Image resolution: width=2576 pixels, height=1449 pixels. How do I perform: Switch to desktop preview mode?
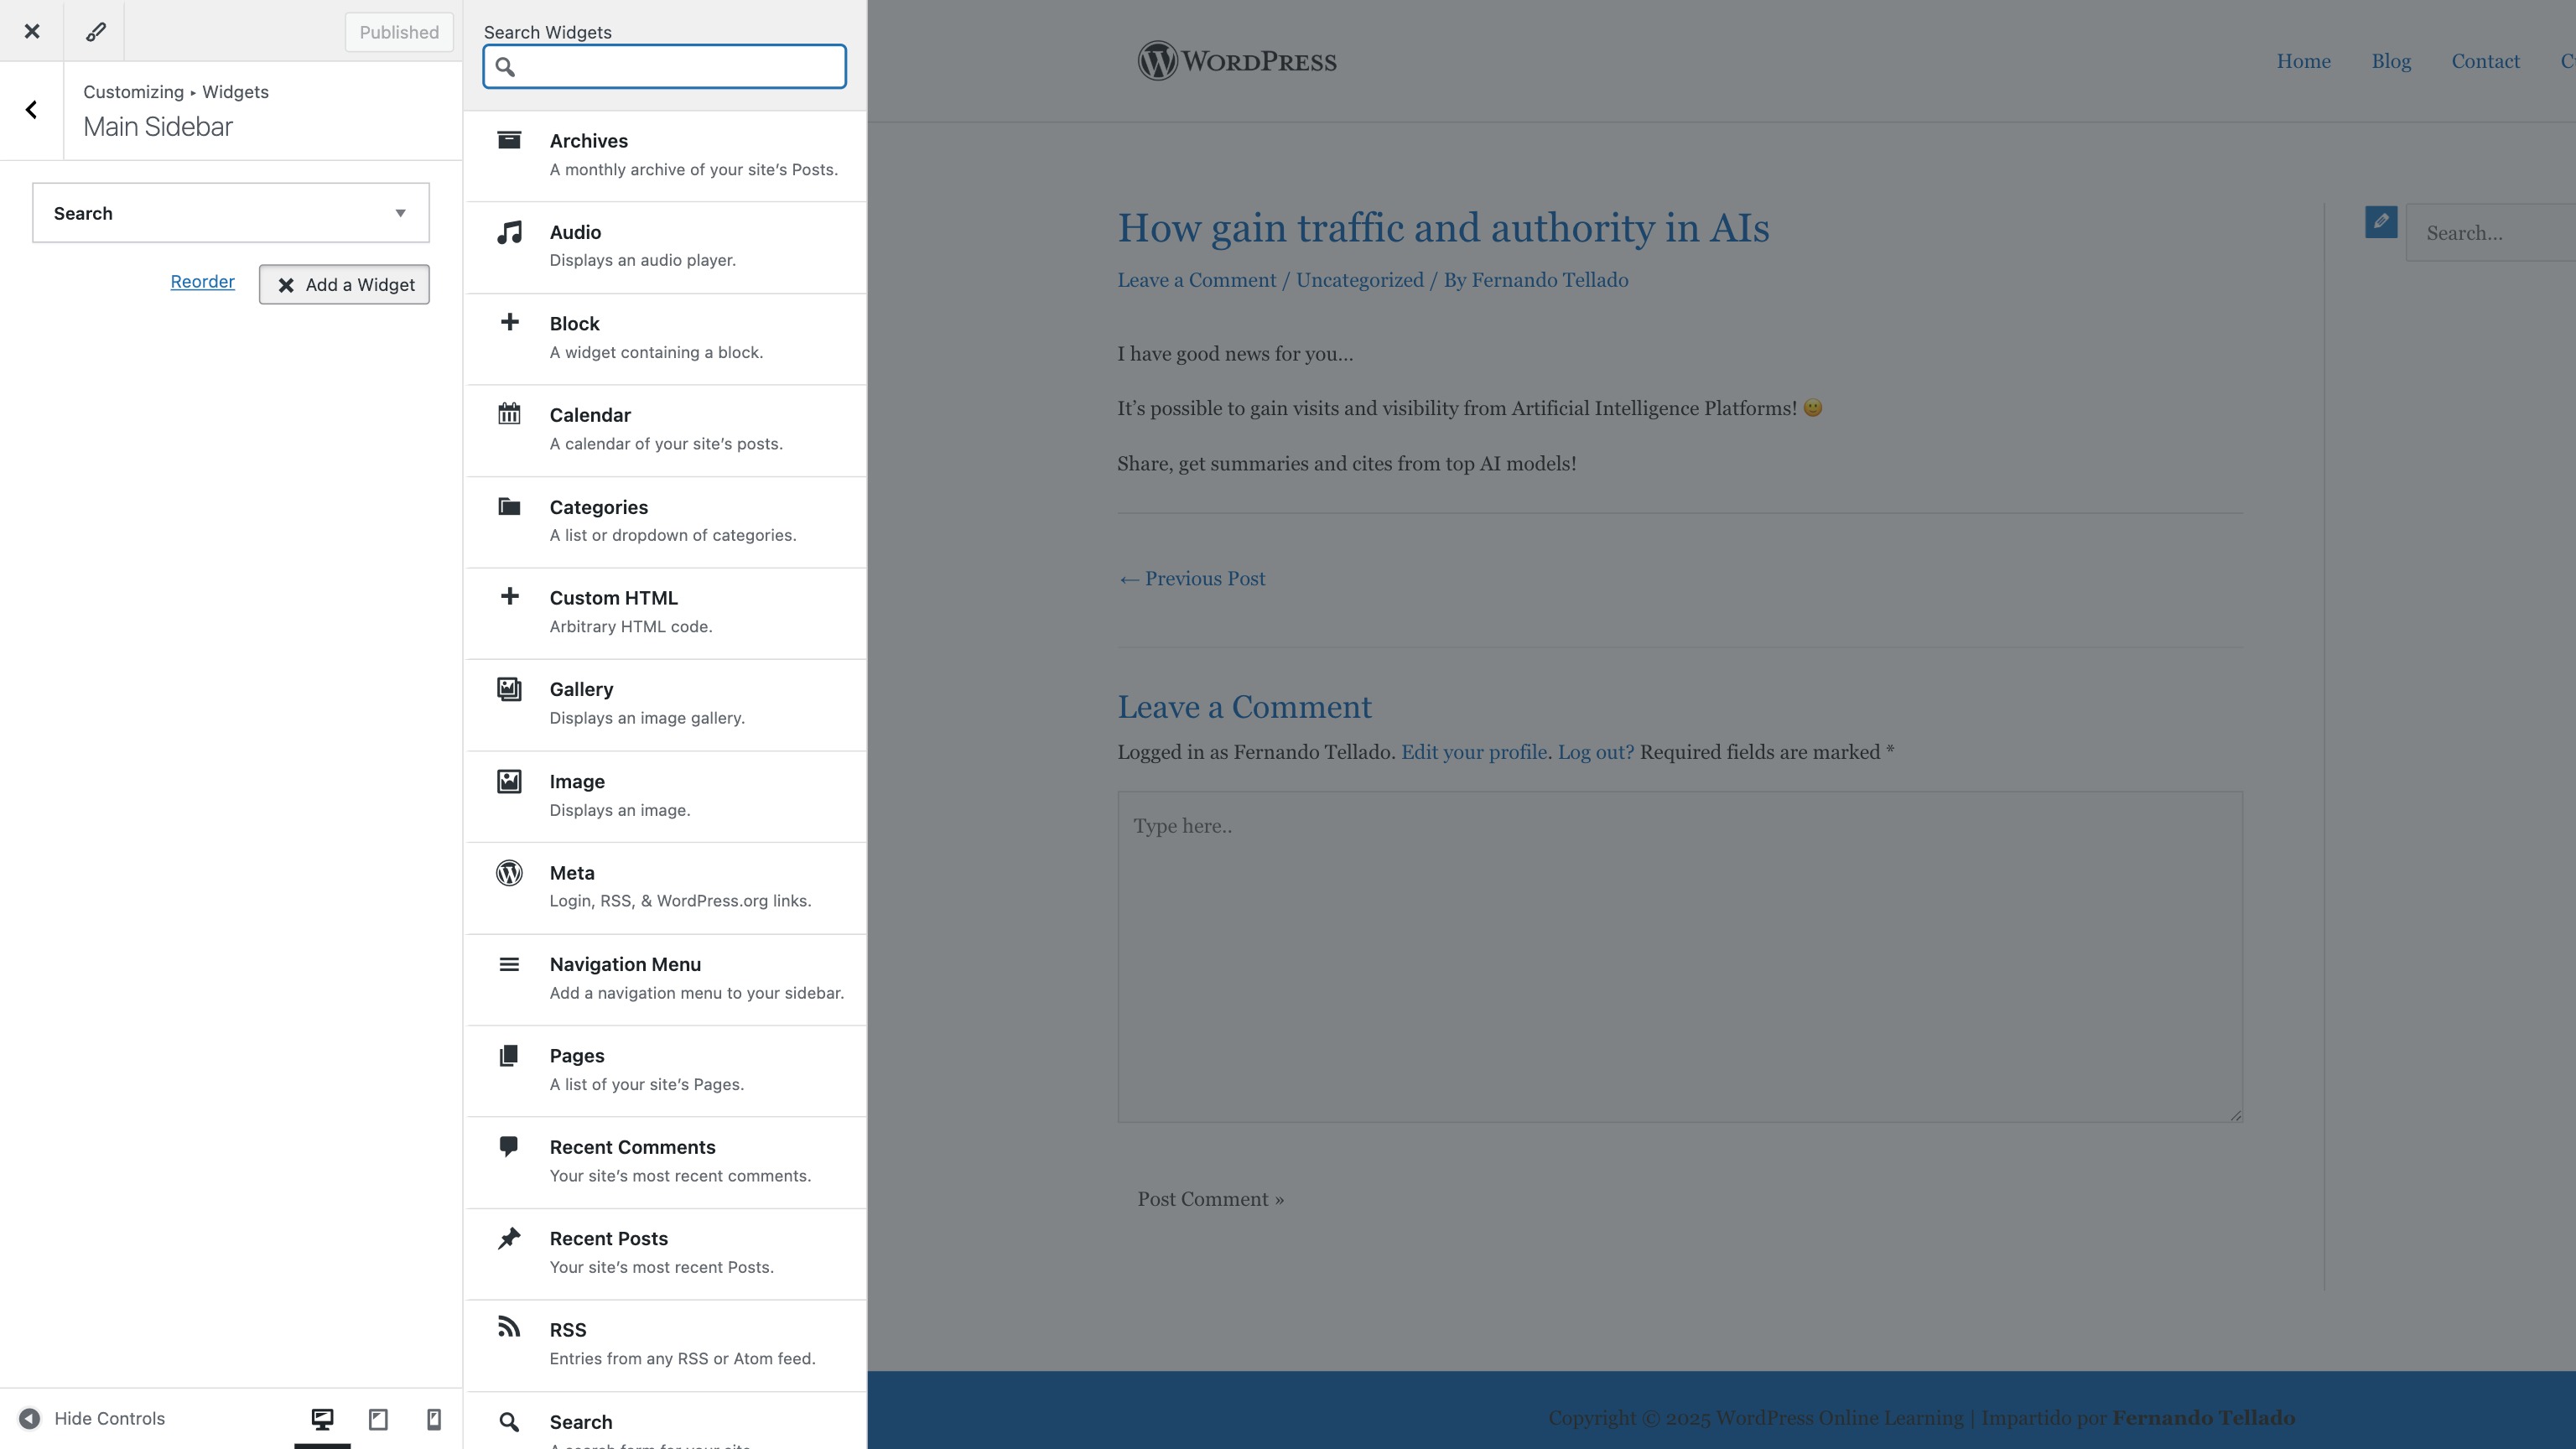click(322, 1418)
